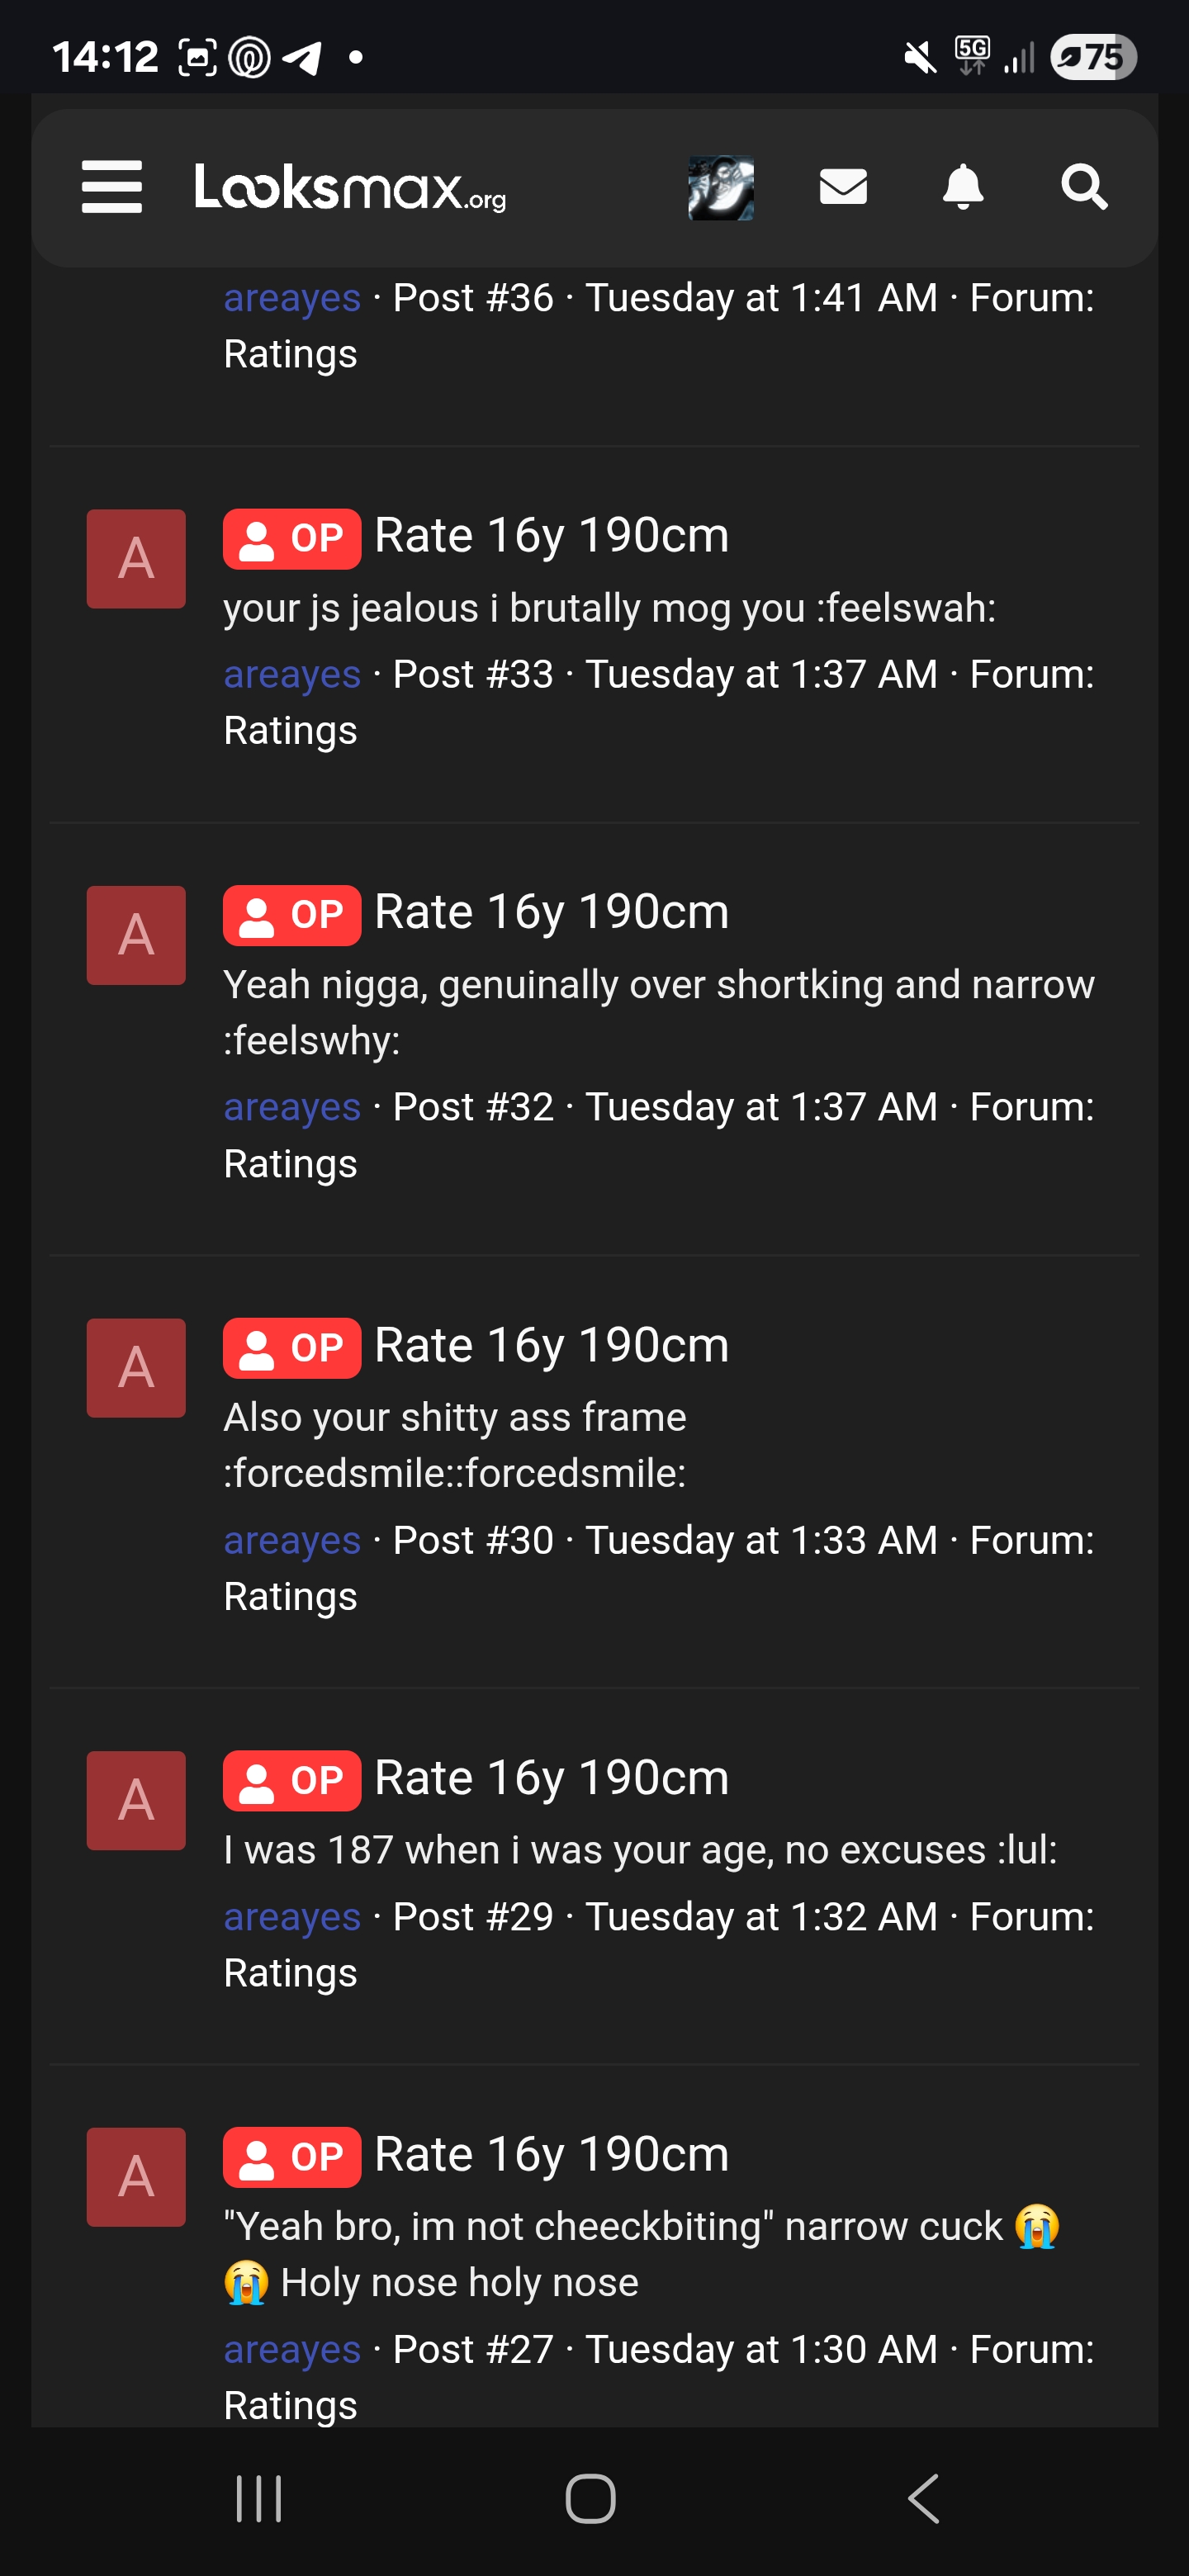Click the OP badge on Post #29
This screenshot has width=1189, height=2576.
pyautogui.click(x=291, y=1781)
